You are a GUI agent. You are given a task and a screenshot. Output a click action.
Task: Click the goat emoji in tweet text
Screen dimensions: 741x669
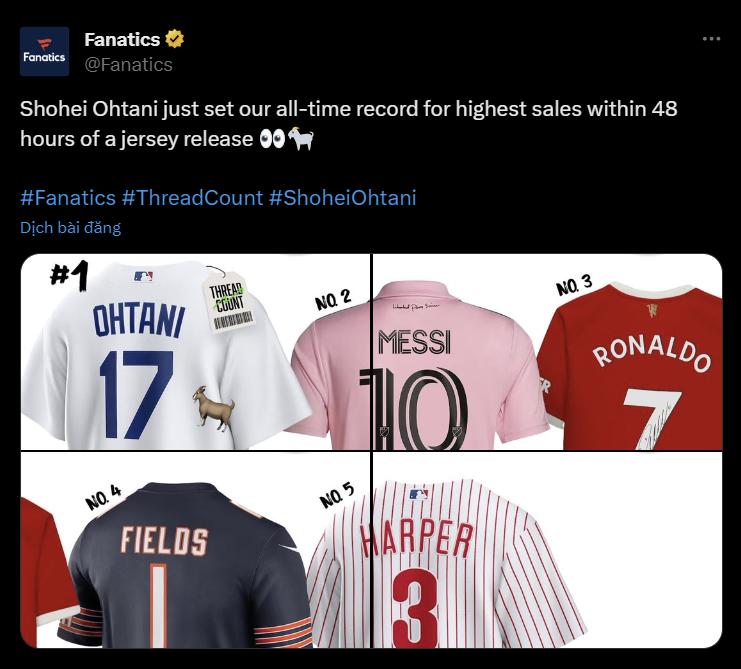301,139
